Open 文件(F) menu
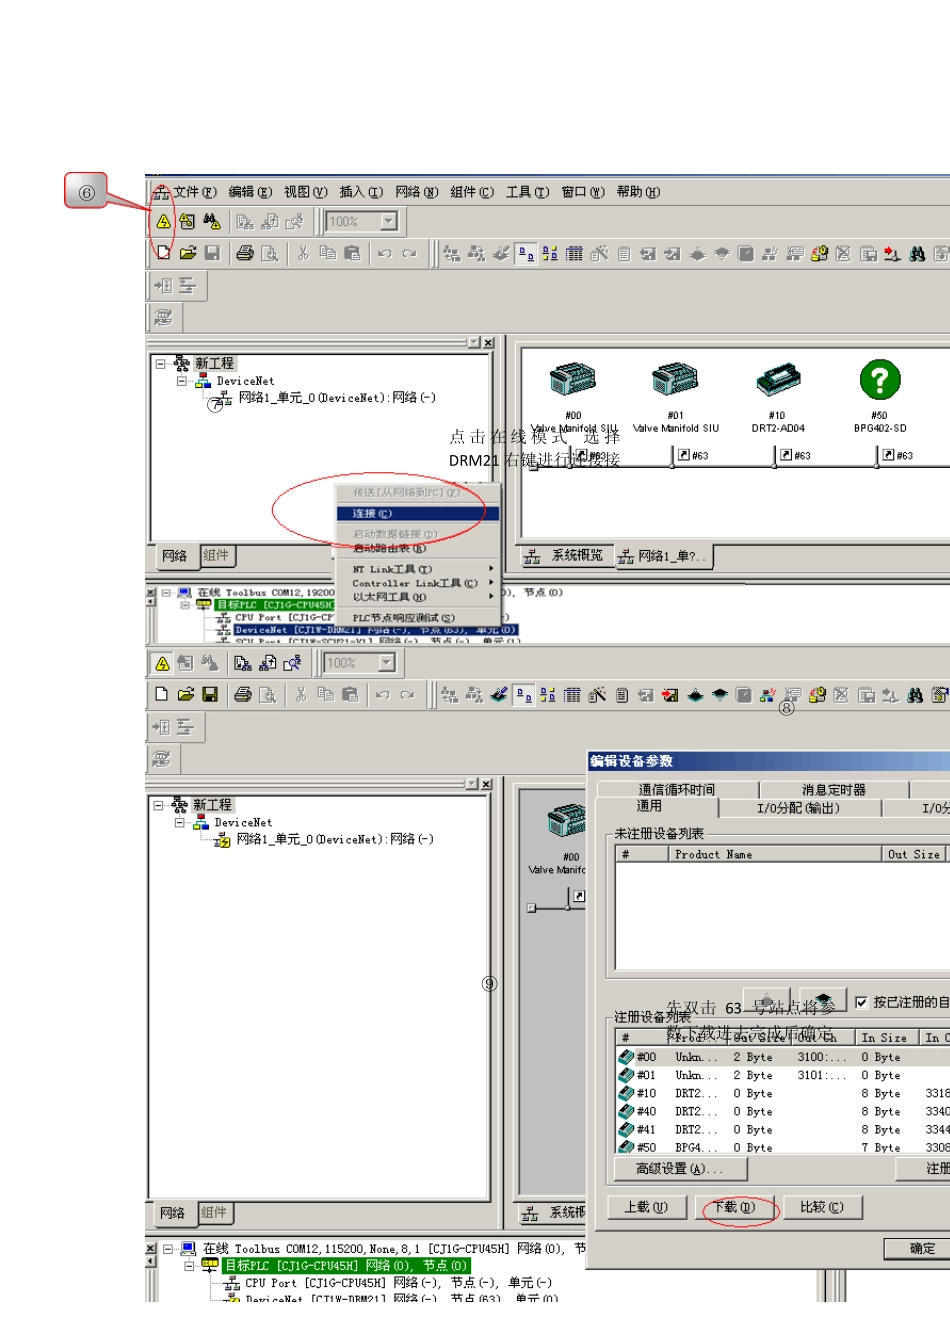This screenshot has height=1344, width=950. tap(195, 192)
